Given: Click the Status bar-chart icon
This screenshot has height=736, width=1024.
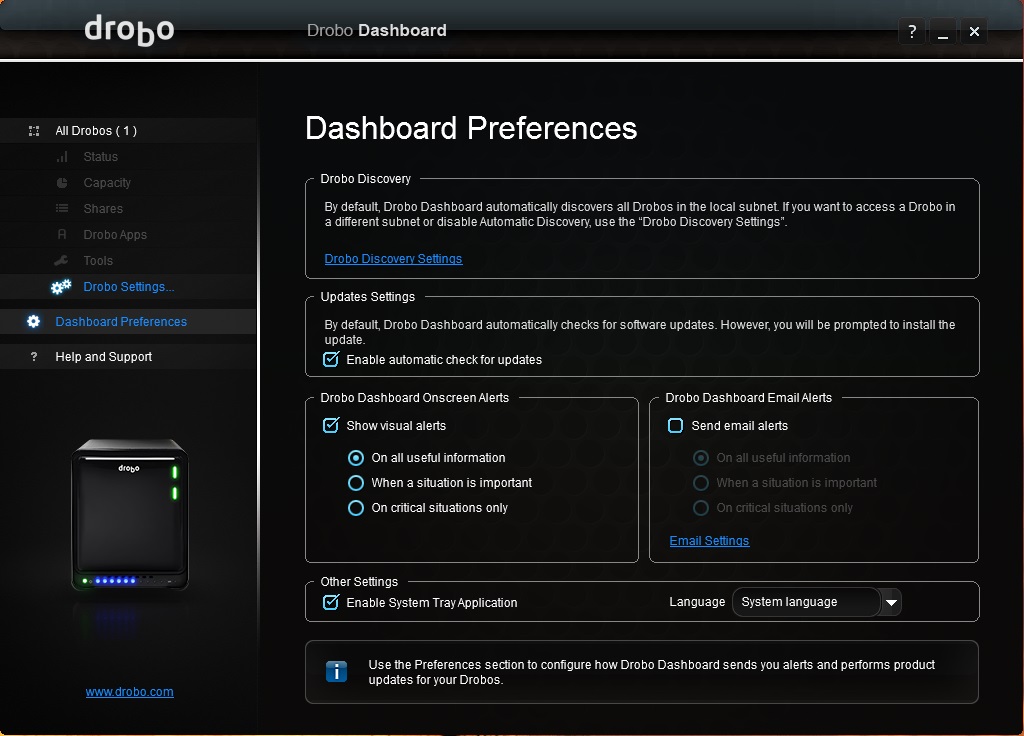Looking at the screenshot, I should 62,157.
